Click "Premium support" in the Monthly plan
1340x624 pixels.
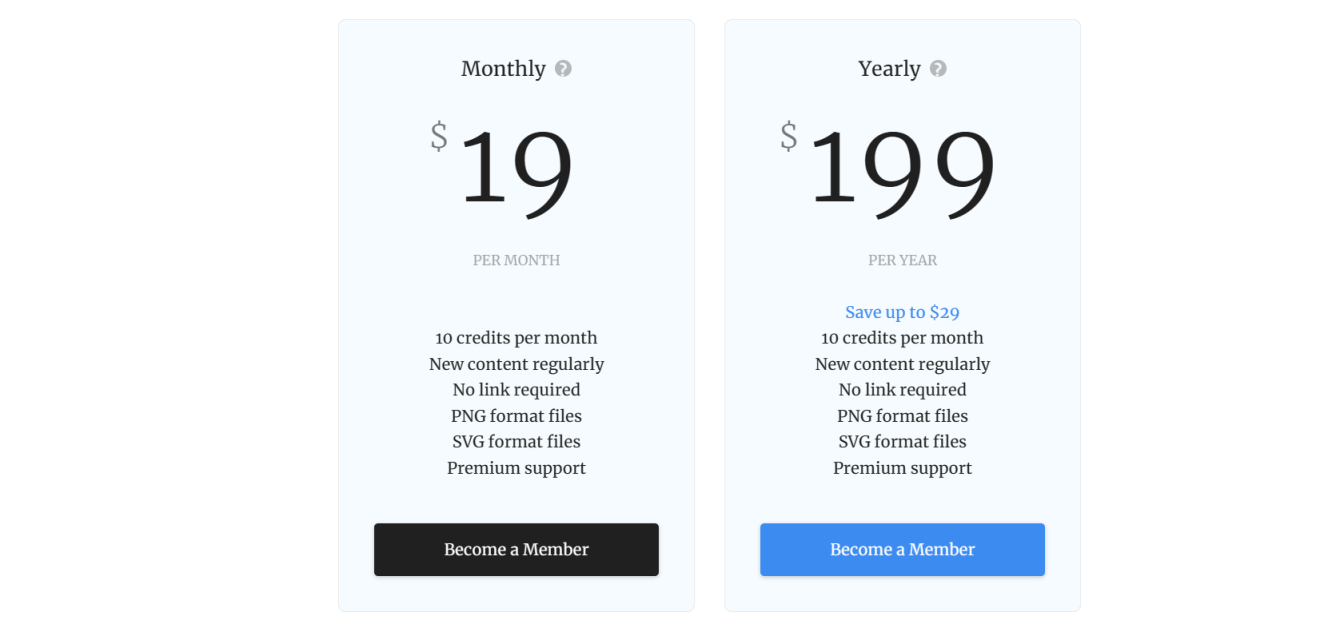coord(516,468)
